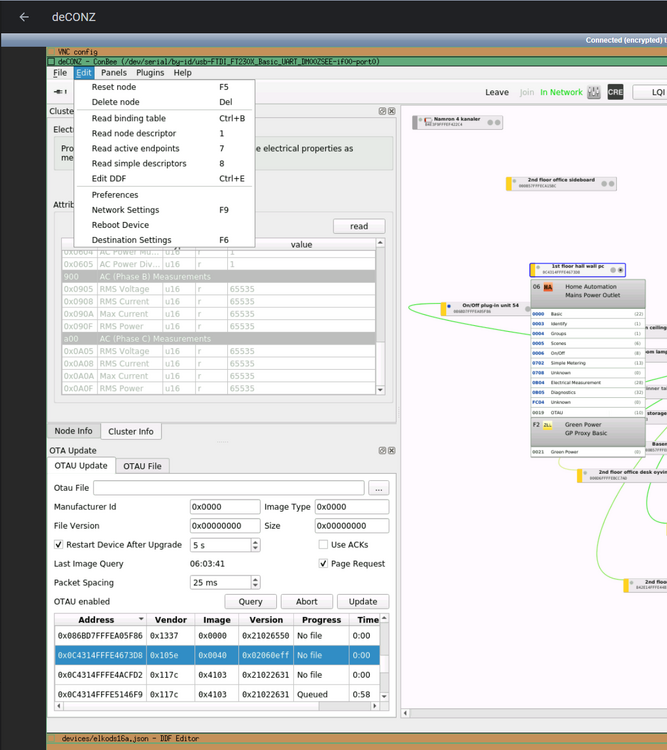The width and height of the screenshot is (667, 750).
Task: Switch to the OTAU File tab
Action: point(142,466)
